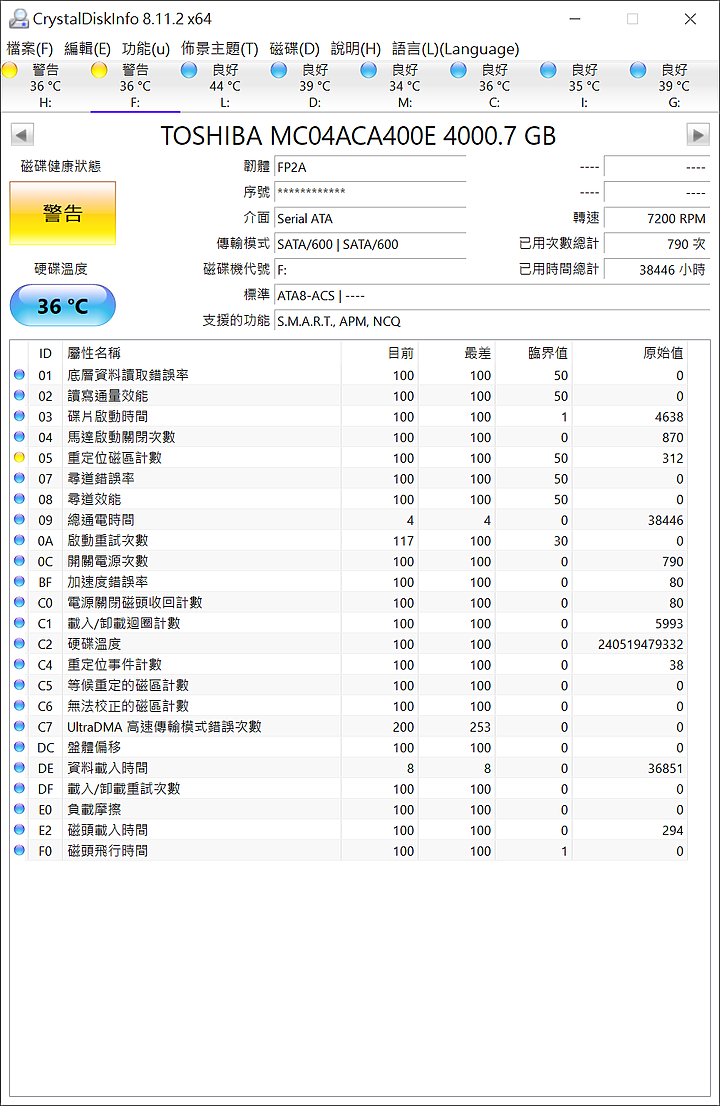Click the 790 次 power on count field

[657, 244]
